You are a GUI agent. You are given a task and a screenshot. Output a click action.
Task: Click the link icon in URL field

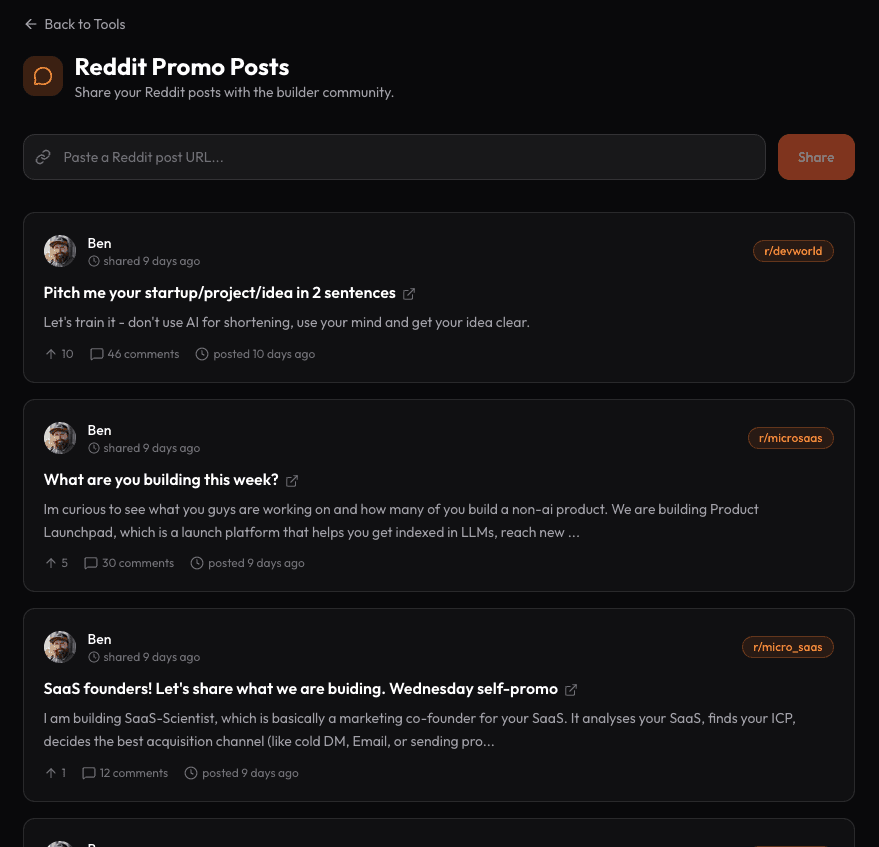coord(43,157)
